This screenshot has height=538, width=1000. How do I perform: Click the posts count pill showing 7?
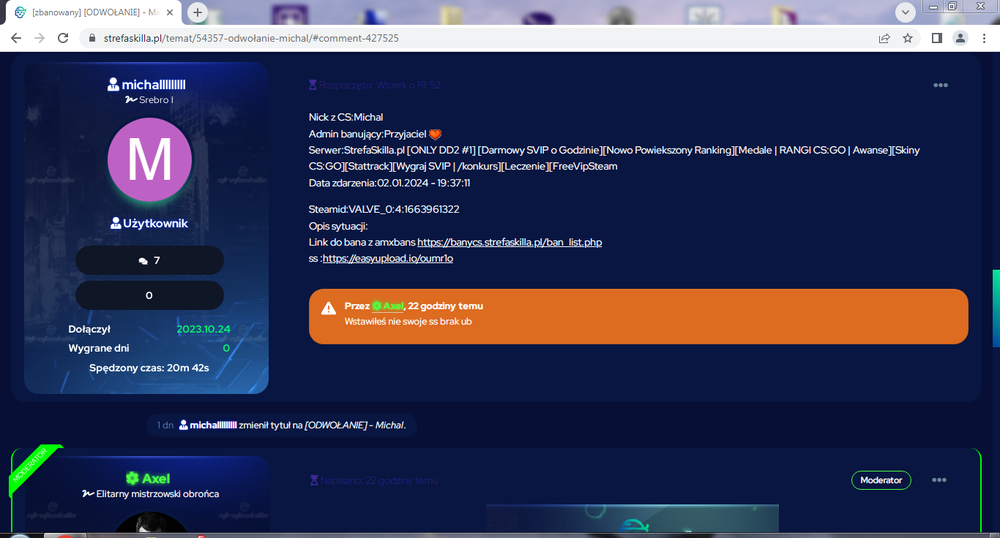(x=149, y=260)
